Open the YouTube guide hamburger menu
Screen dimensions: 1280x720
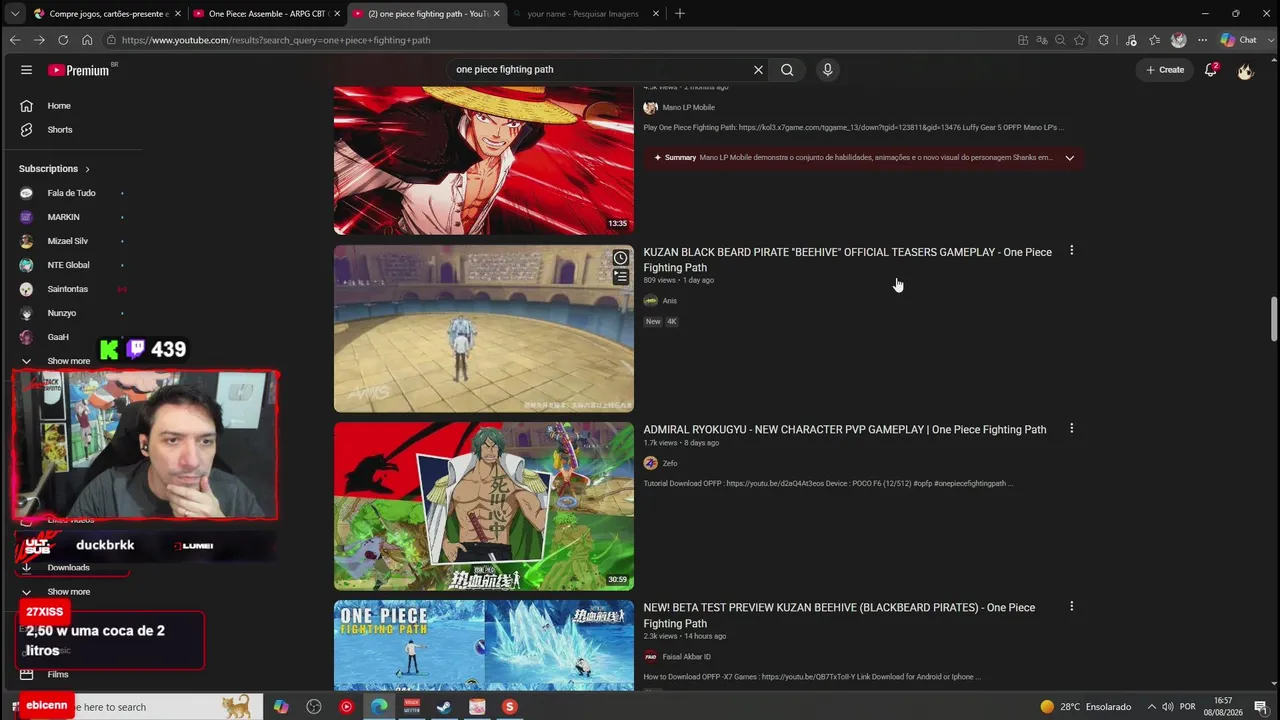[x=26, y=70]
